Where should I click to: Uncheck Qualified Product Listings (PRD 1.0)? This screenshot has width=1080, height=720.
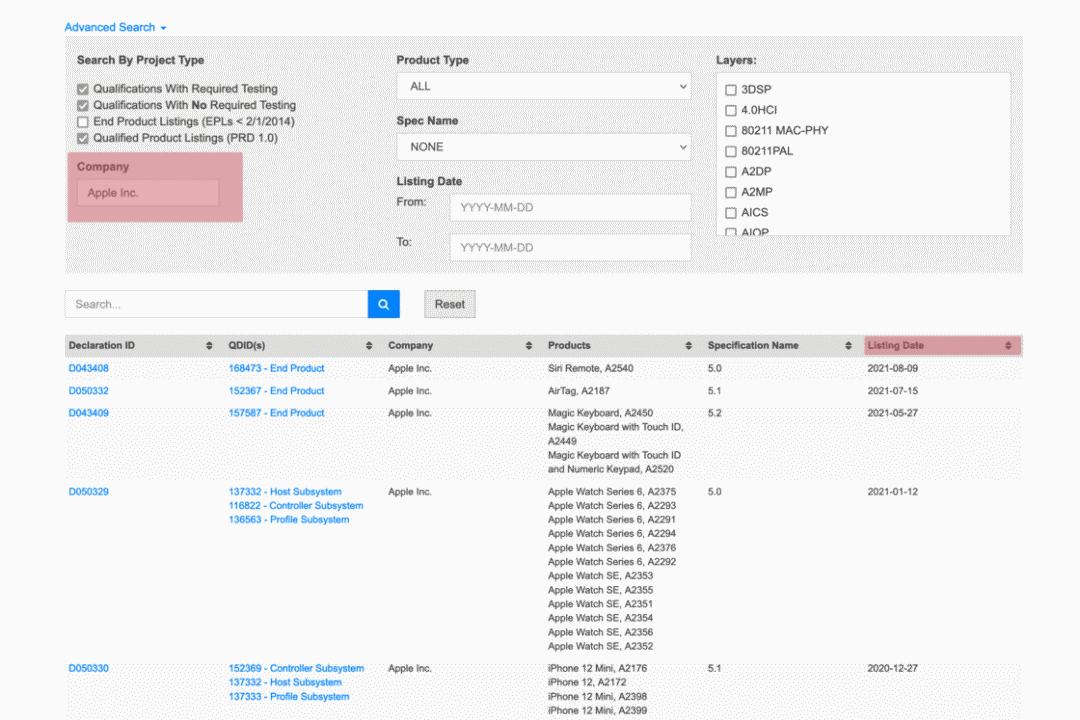pyautogui.click(x=83, y=138)
